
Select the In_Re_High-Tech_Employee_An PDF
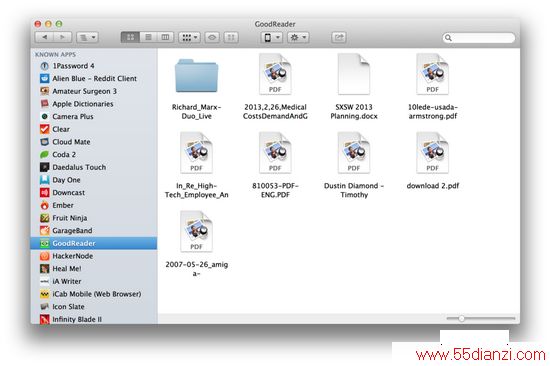[x=196, y=165]
